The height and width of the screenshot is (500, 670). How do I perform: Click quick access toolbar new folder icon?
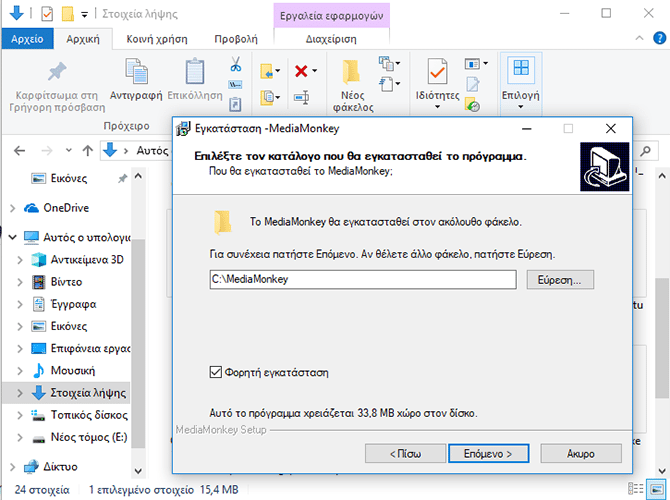tap(68, 14)
